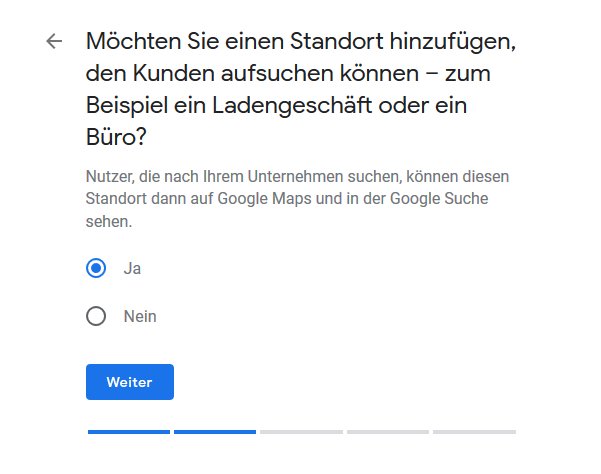Click the "Nein" option label
The width and height of the screenshot is (601, 474).
click(140, 317)
